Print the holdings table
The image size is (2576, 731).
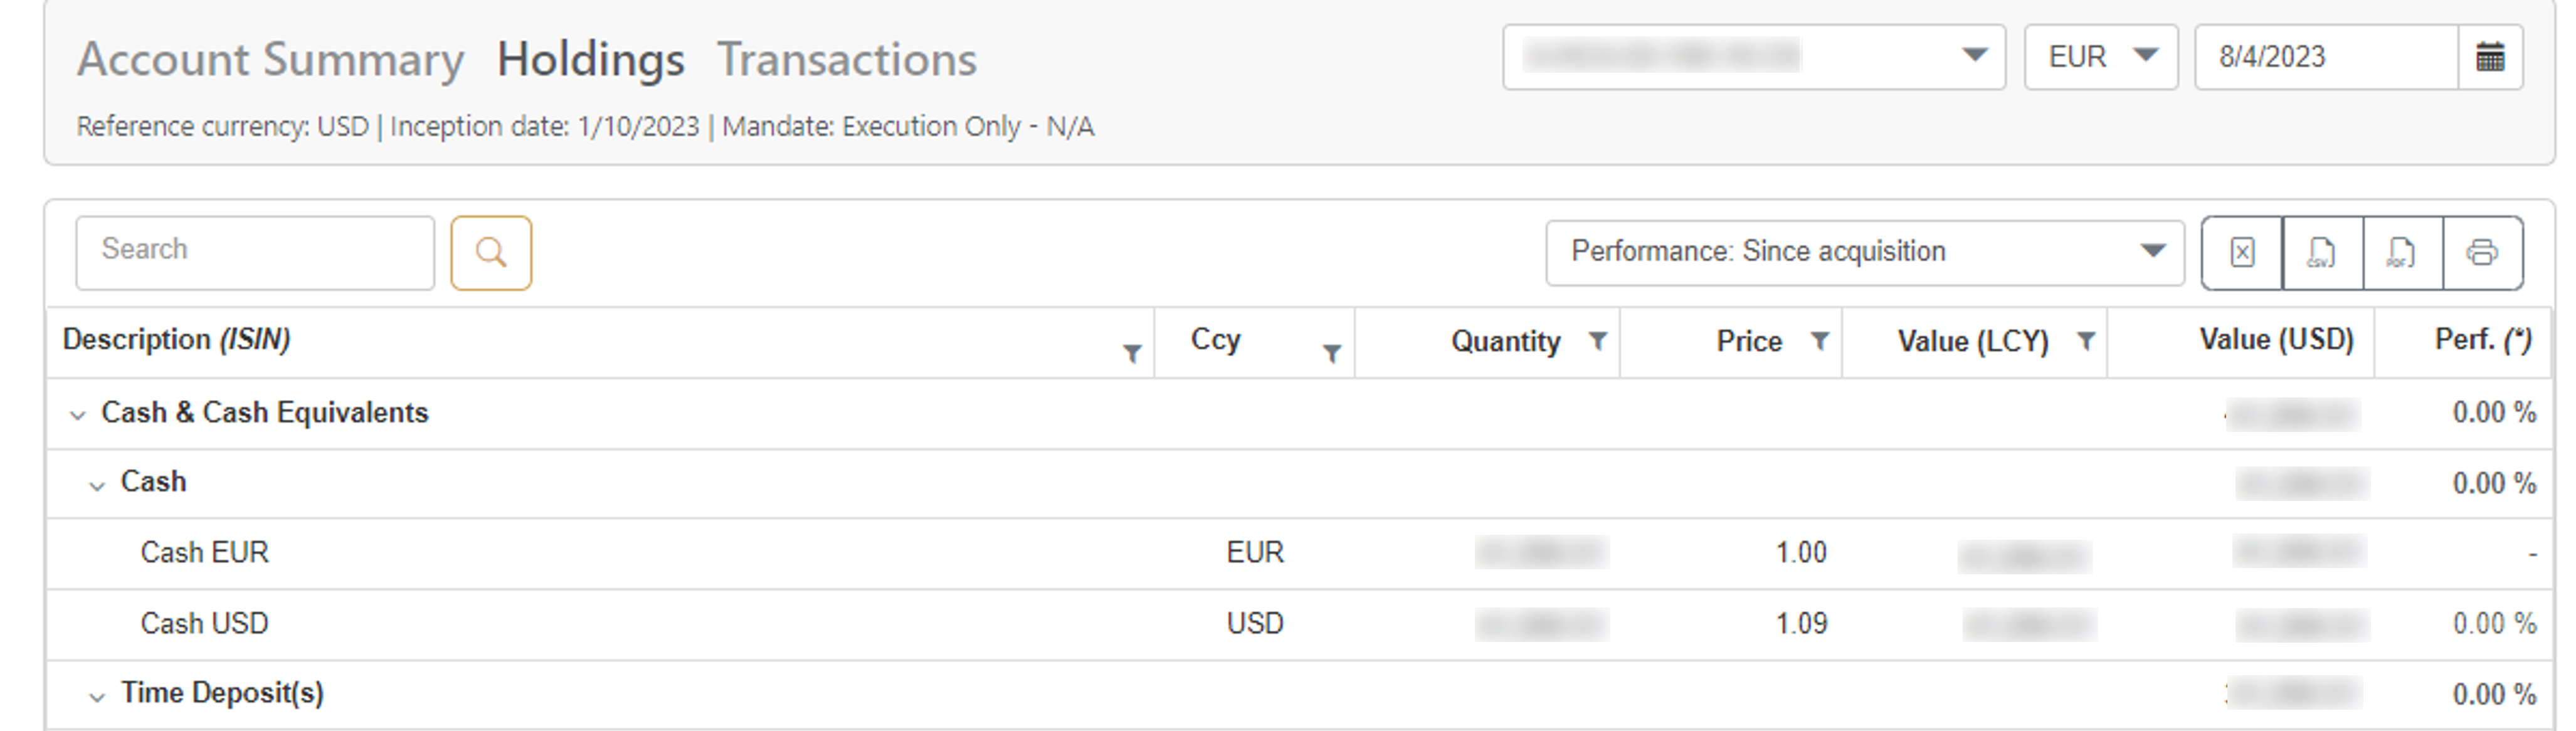(2482, 253)
